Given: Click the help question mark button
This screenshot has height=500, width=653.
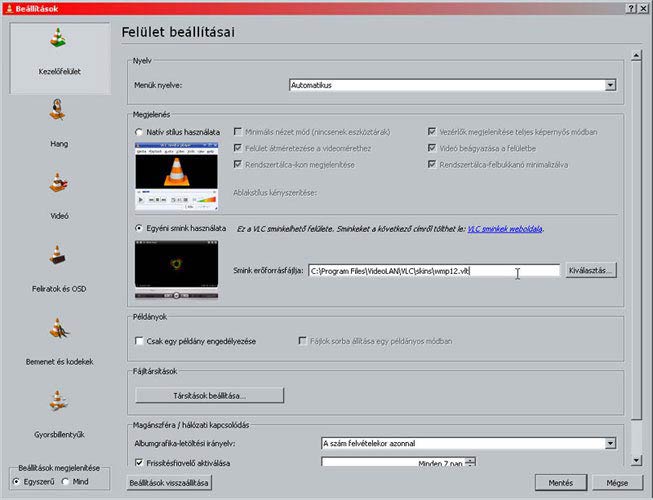Looking at the screenshot, I should (632, 9).
